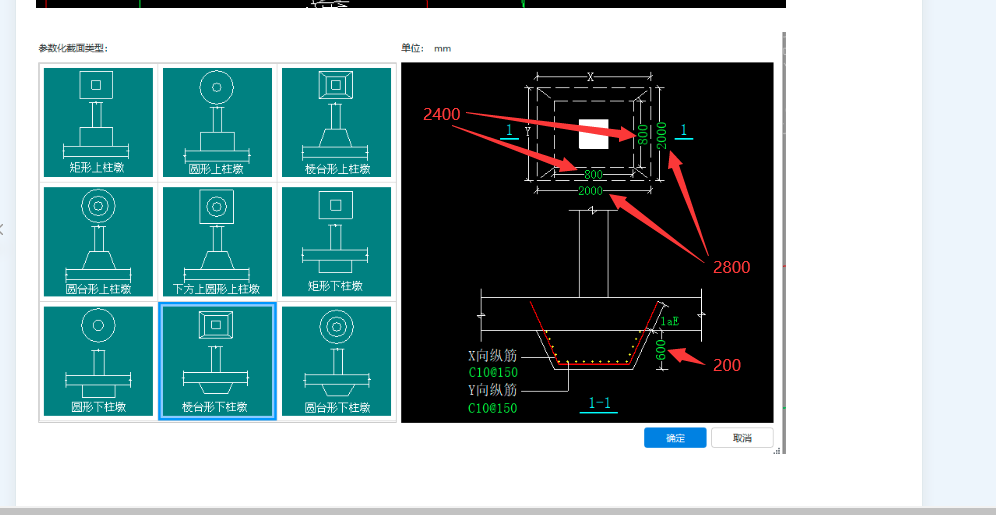
Task: Click the 取消 button
Action: pyautogui.click(x=743, y=438)
